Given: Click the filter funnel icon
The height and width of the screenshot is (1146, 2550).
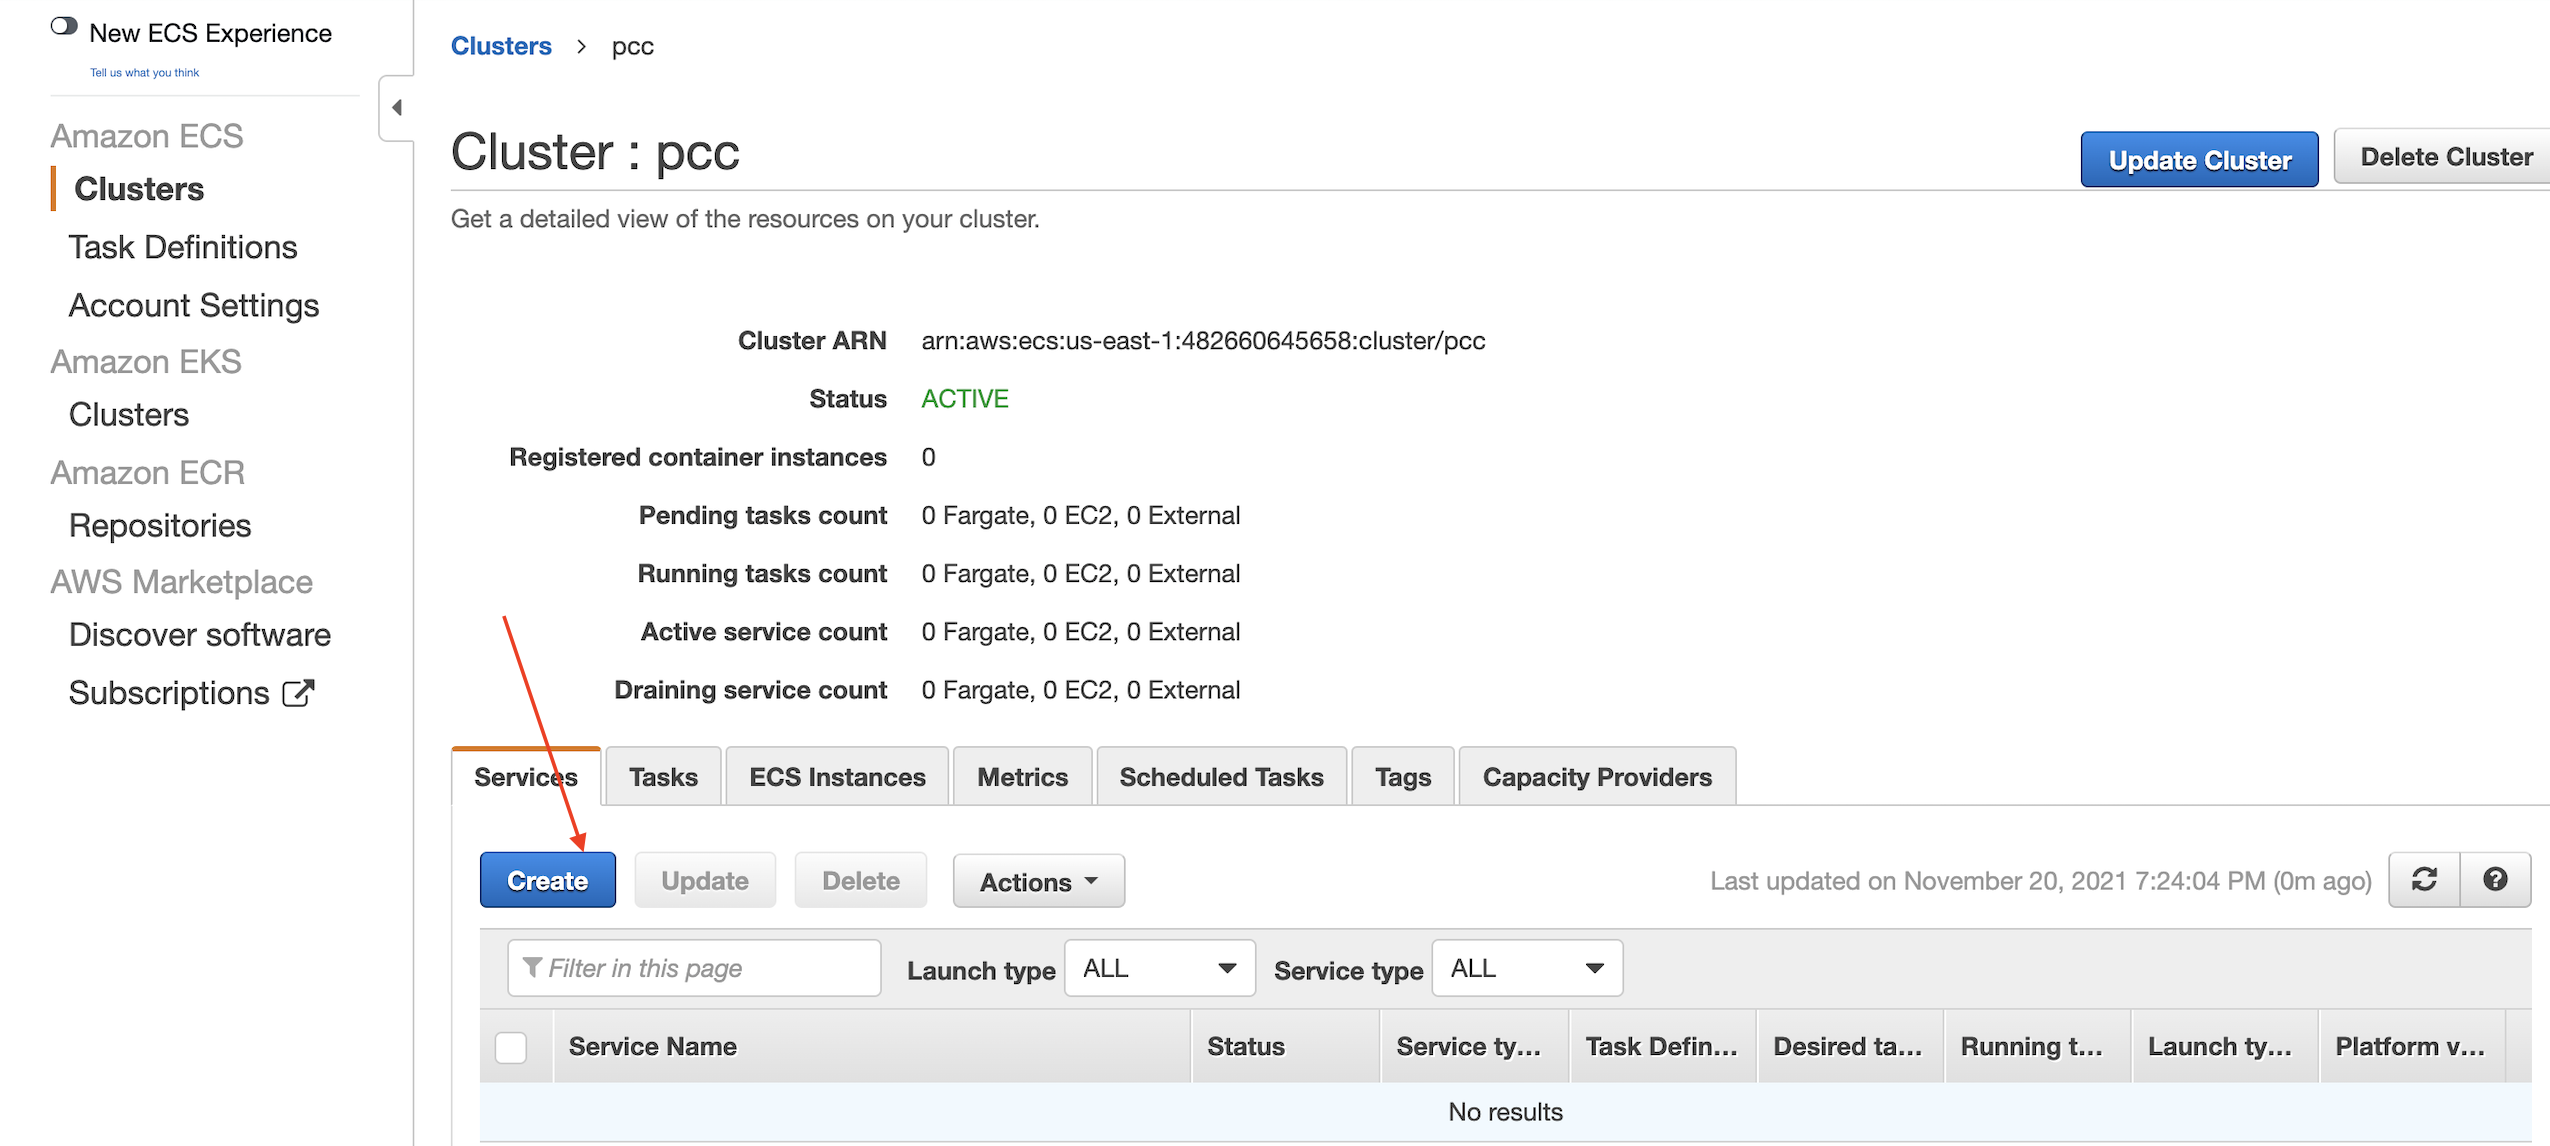Looking at the screenshot, I should click(x=531, y=967).
